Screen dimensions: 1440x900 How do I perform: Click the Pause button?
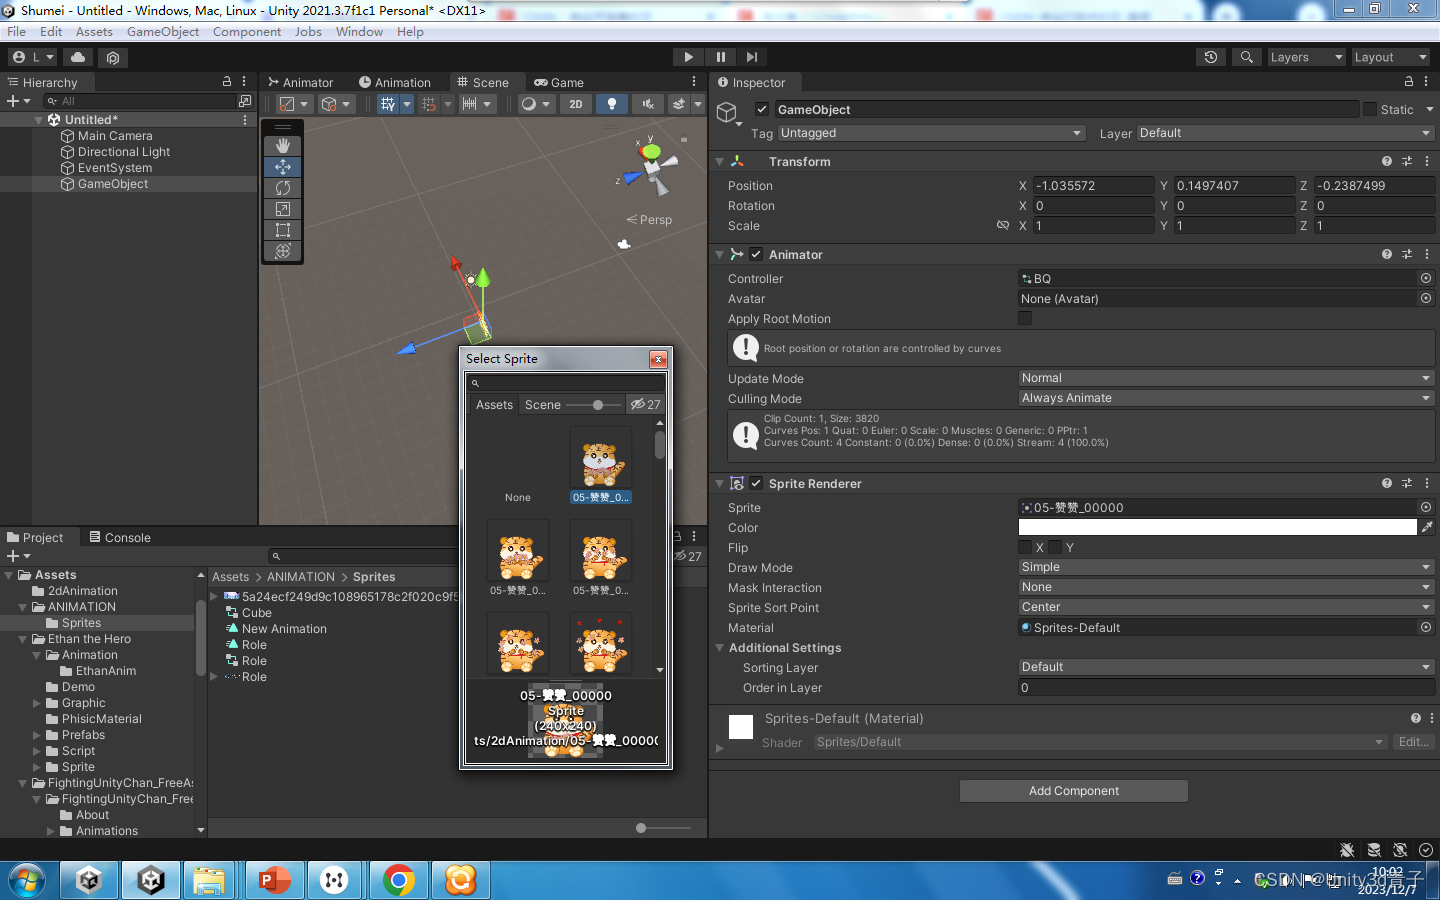(720, 57)
